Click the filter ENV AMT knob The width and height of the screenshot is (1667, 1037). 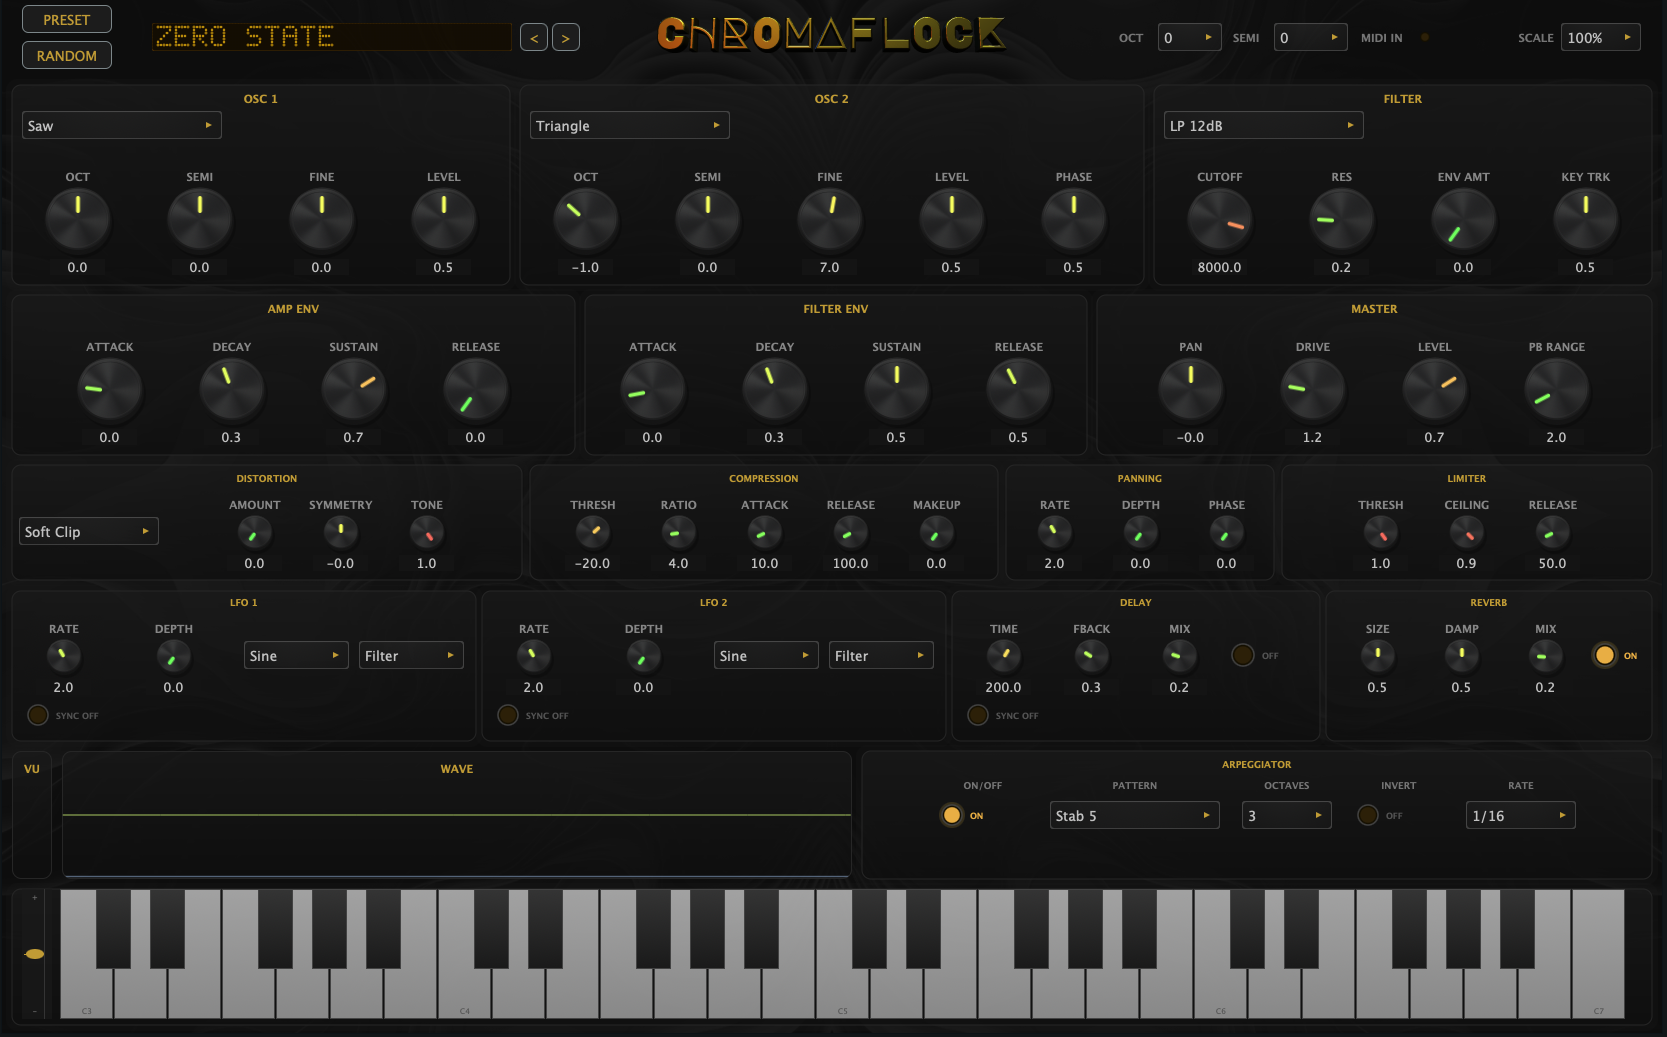coord(1464,219)
